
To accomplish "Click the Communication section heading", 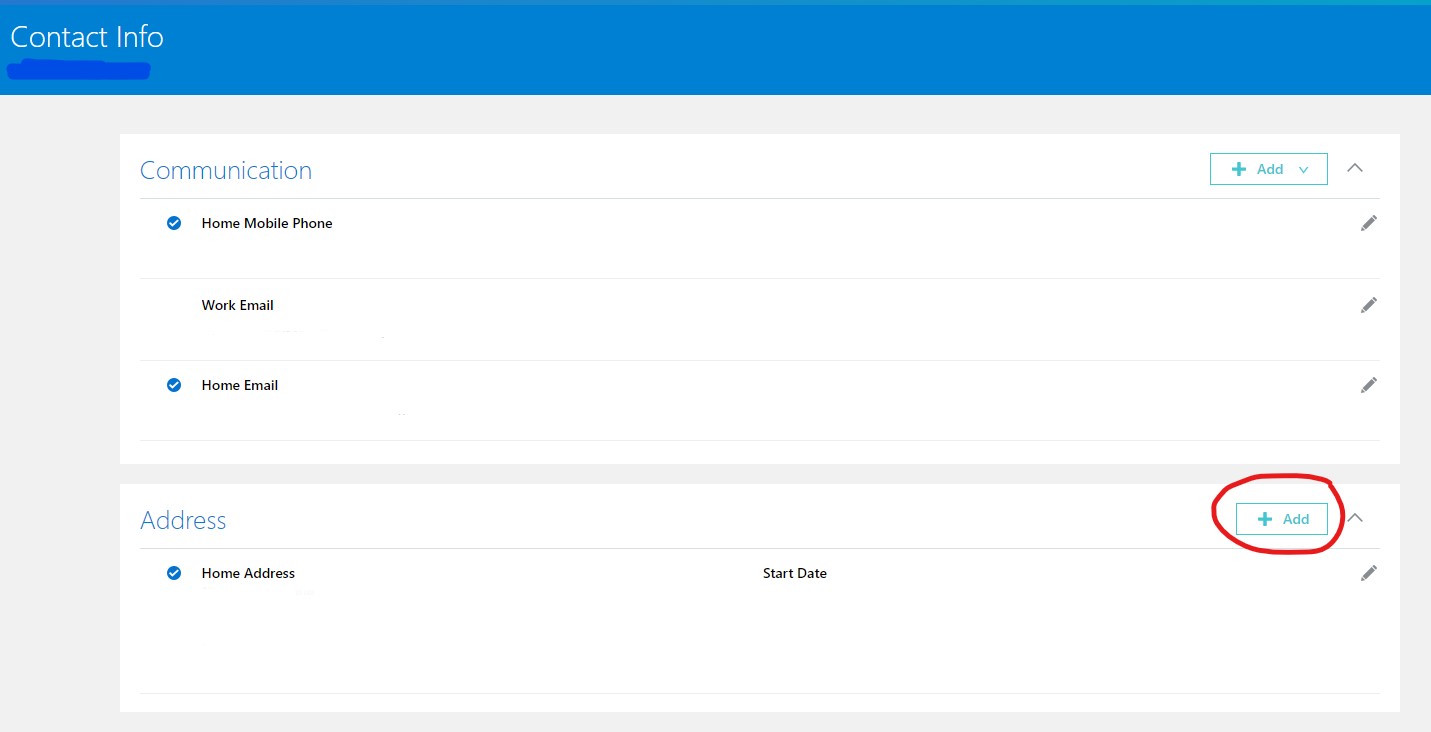I will pyautogui.click(x=226, y=170).
